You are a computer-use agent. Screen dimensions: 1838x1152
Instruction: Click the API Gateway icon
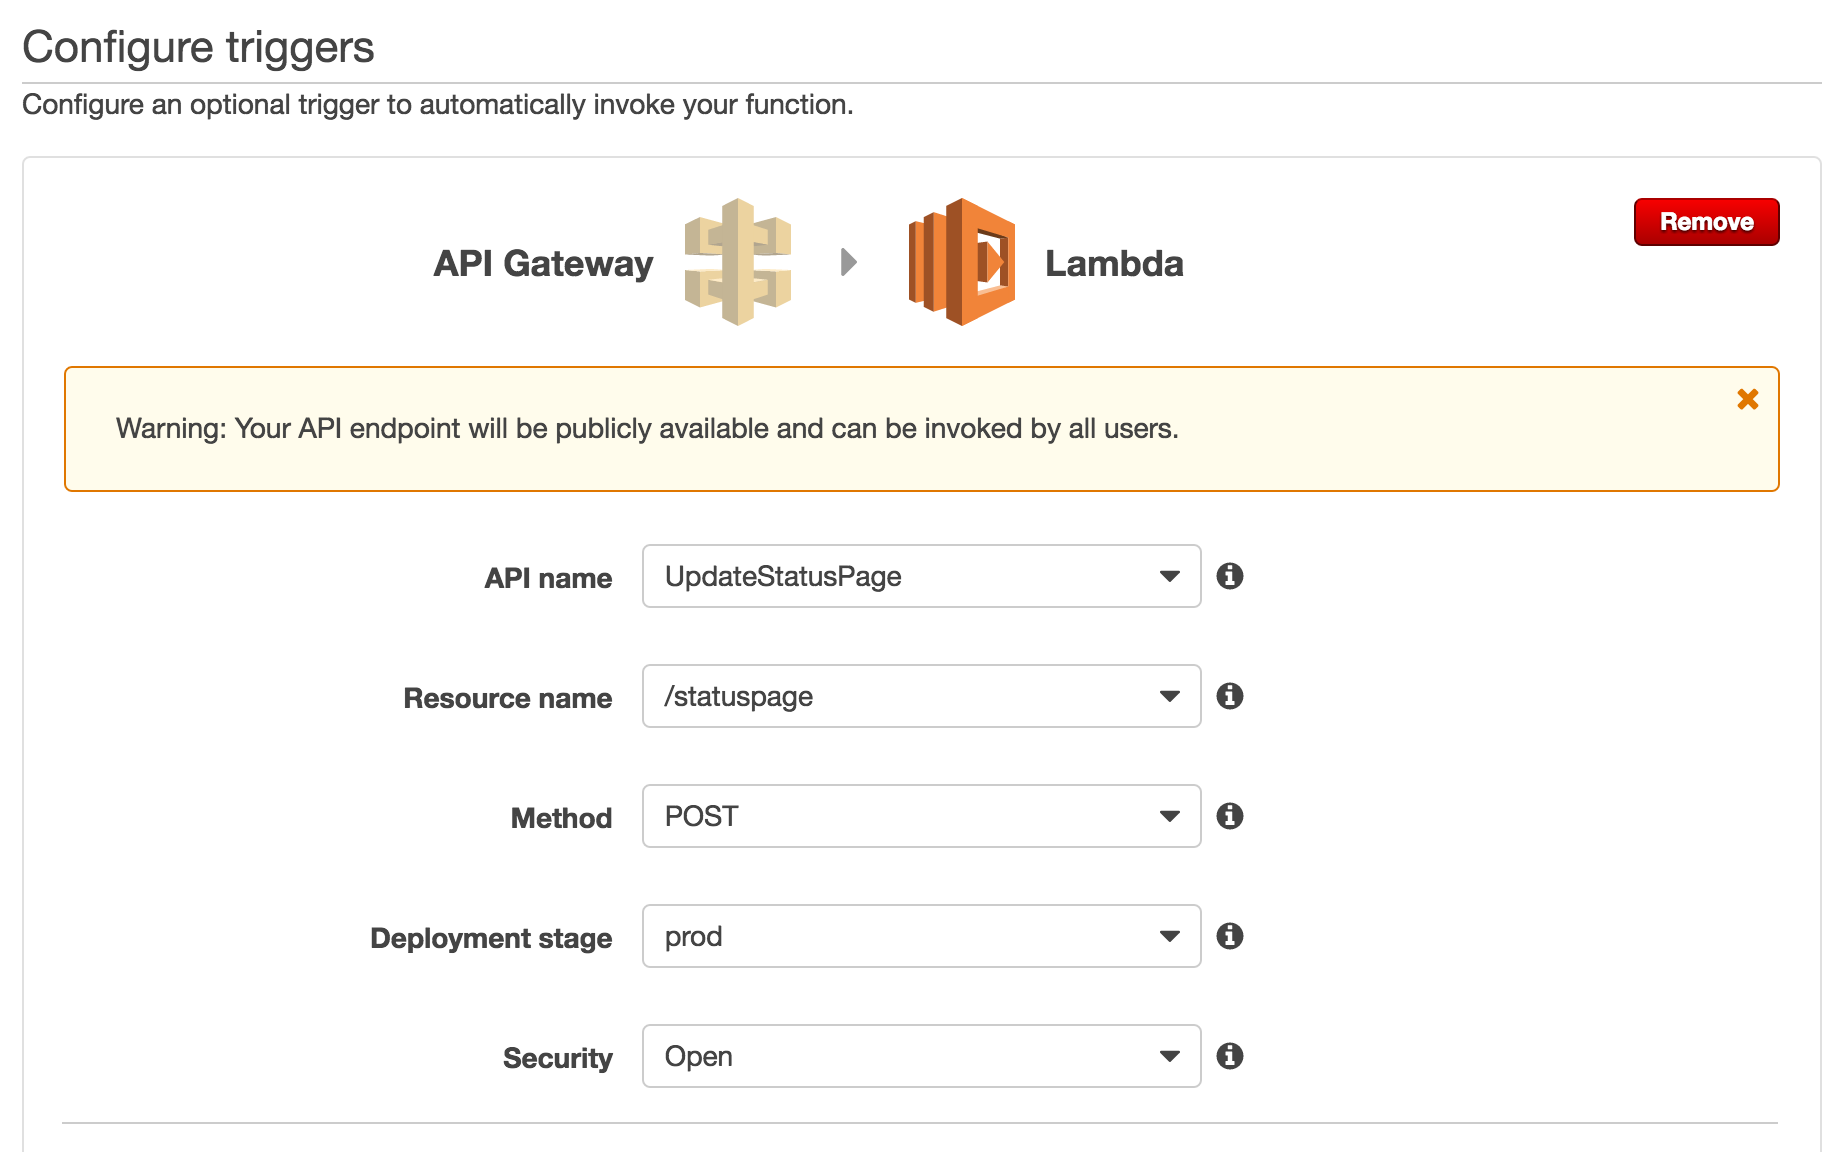pos(738,262)
